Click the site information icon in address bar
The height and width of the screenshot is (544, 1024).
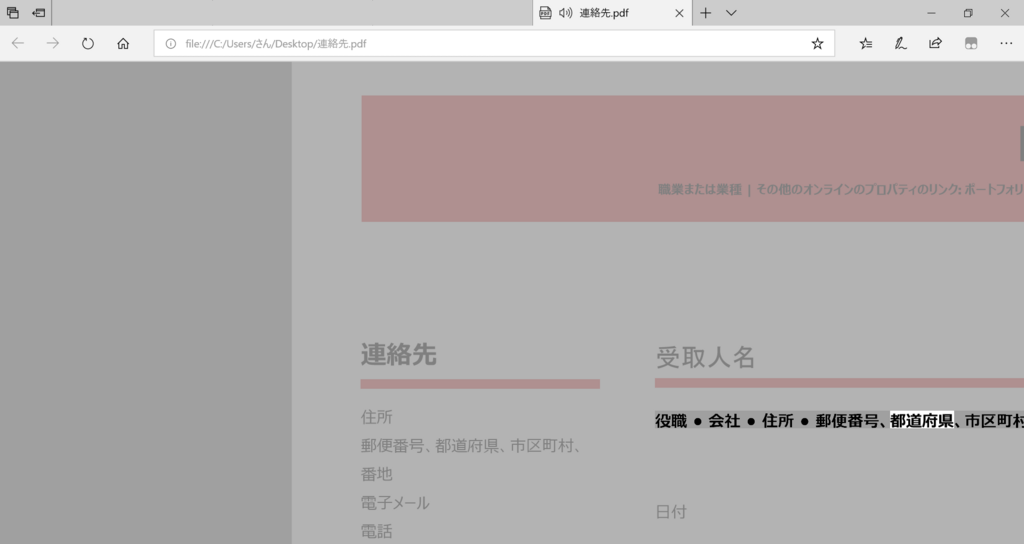pos(170,44)
